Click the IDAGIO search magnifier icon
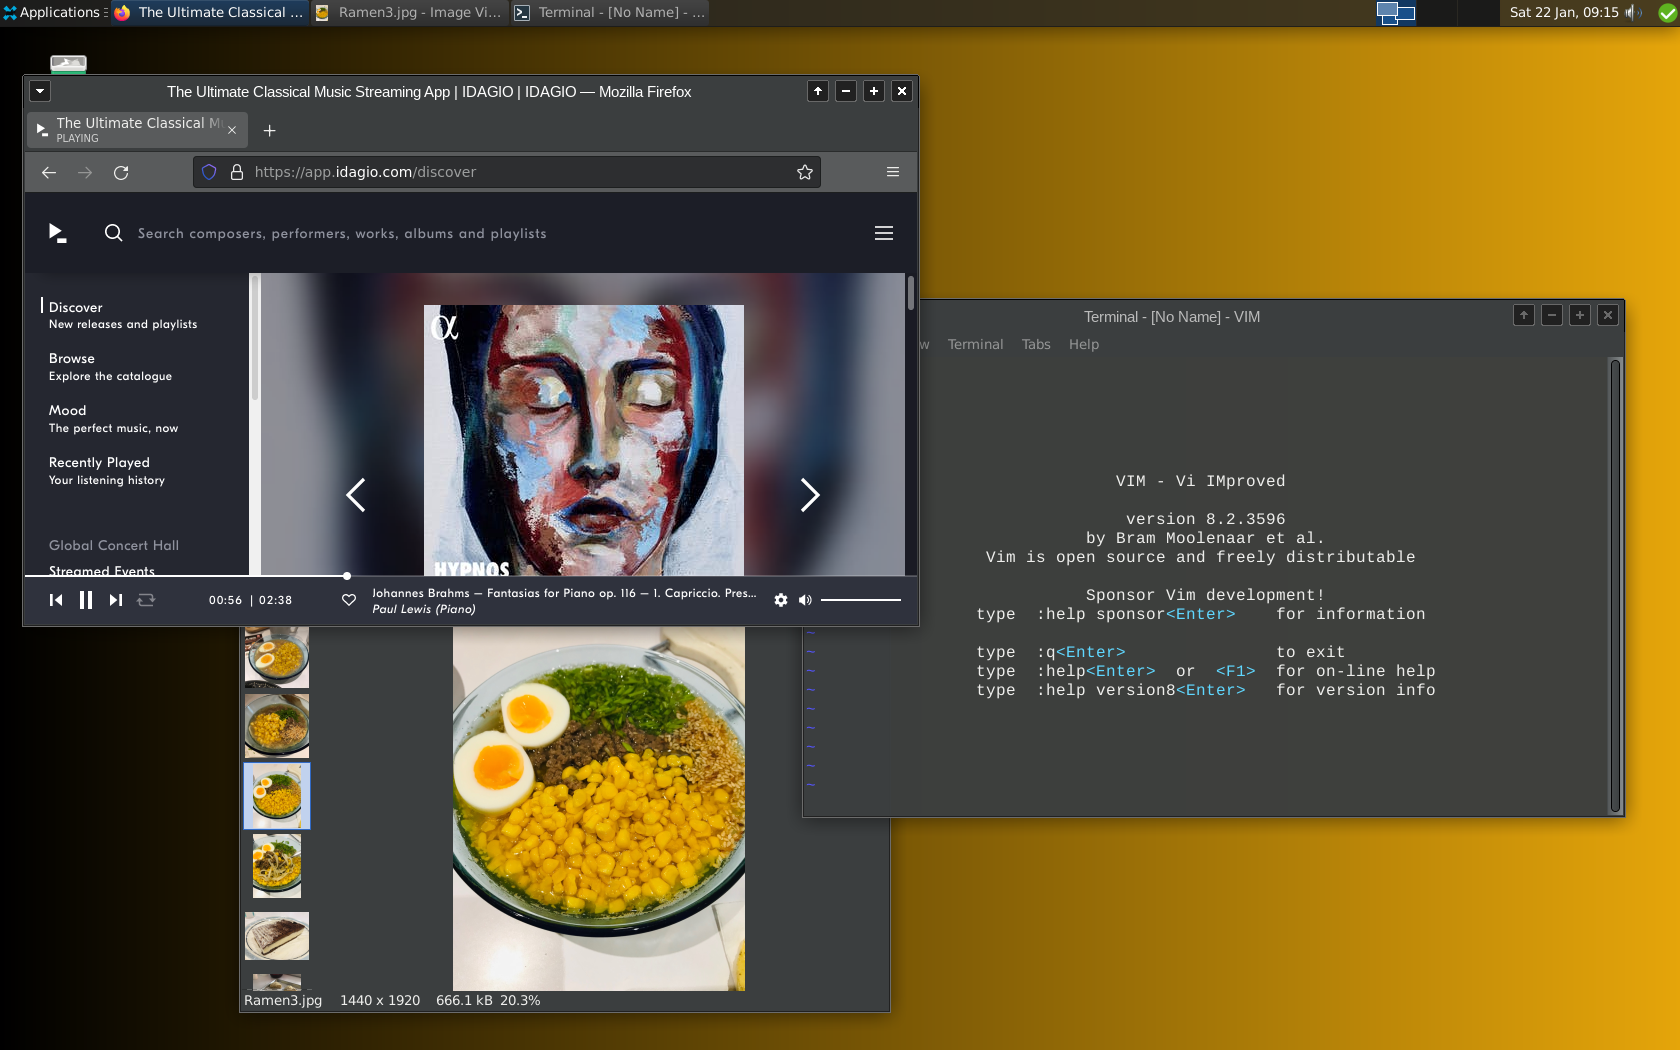 coord(114,233)
